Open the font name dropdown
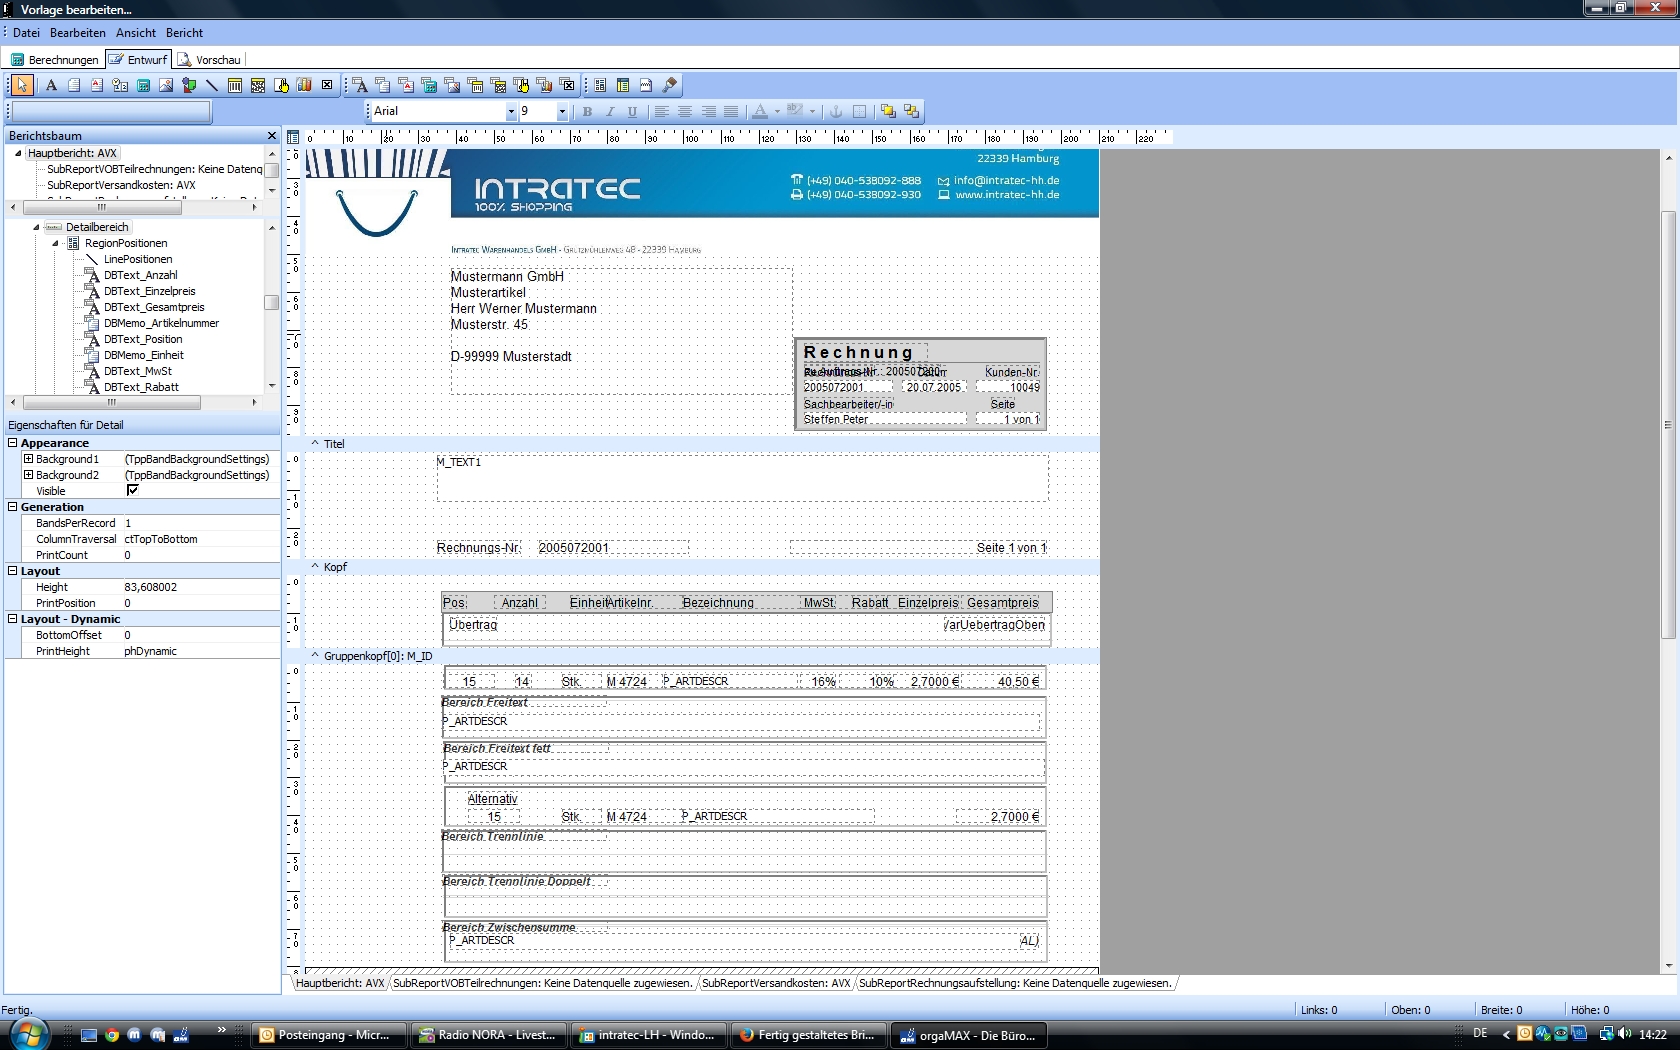Screen dimensions: 1680x1050 (x=511, y=111)
